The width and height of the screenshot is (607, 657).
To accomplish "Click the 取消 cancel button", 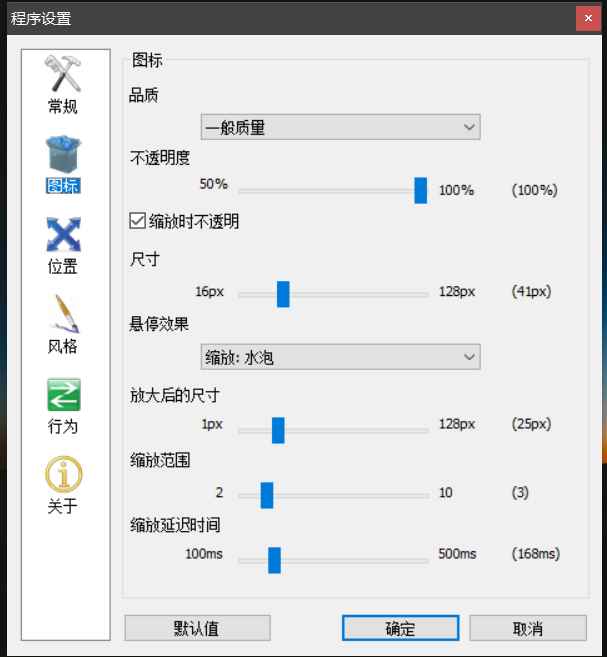I will pyautogui.click(x=527, y=628).
